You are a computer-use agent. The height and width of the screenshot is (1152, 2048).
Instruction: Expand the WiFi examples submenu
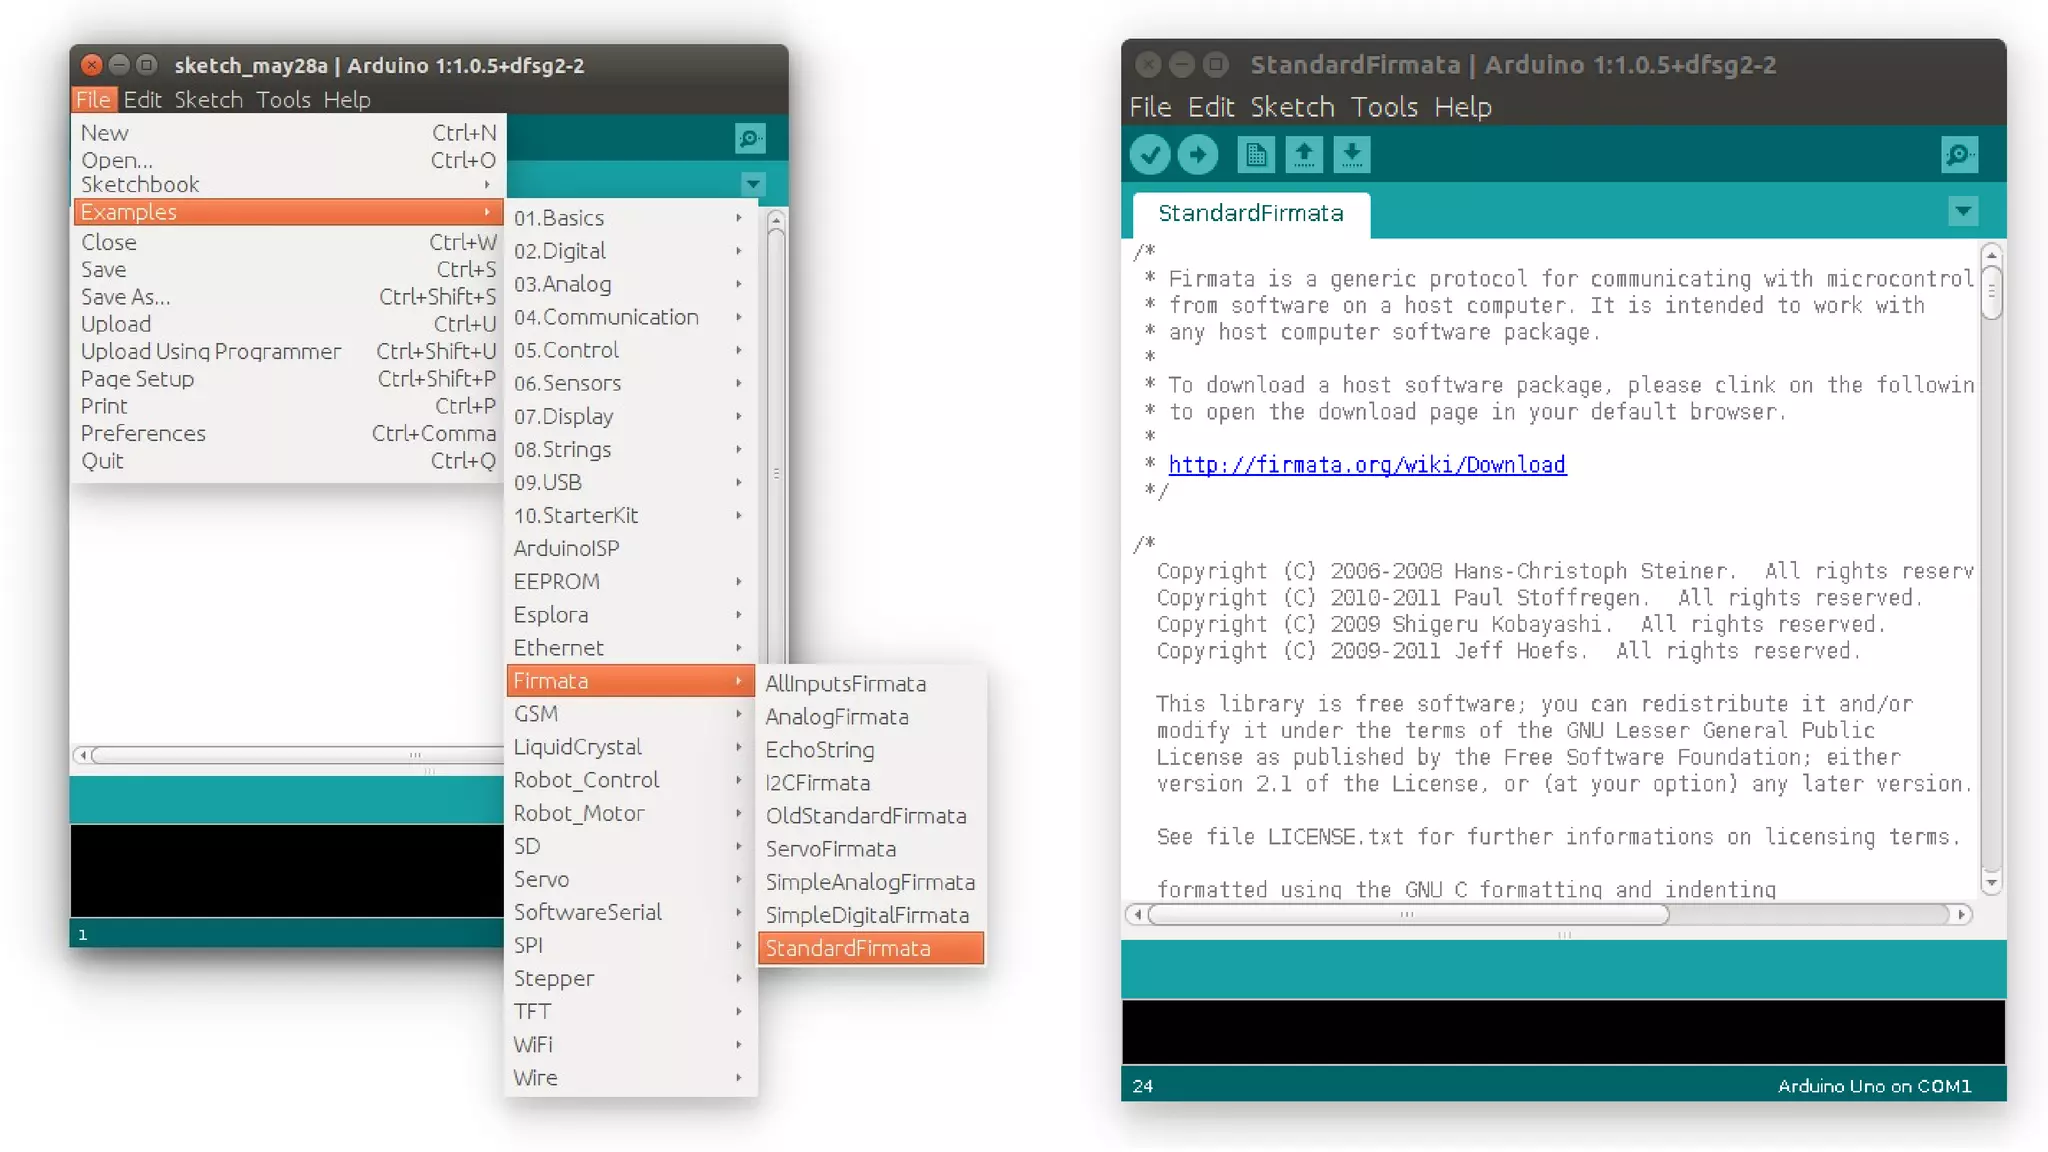click(631, 1043)
